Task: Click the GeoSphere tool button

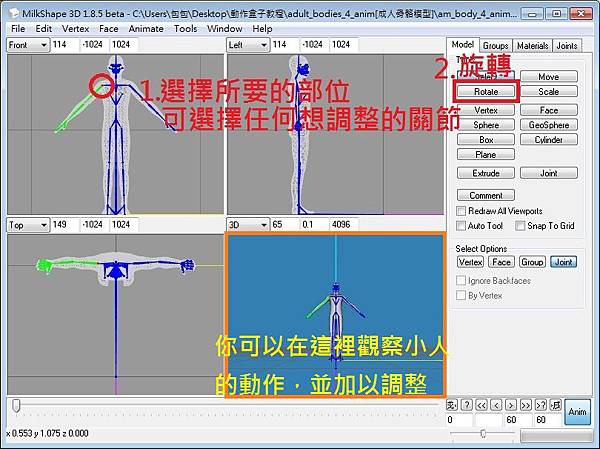Action: click(549, 125)
